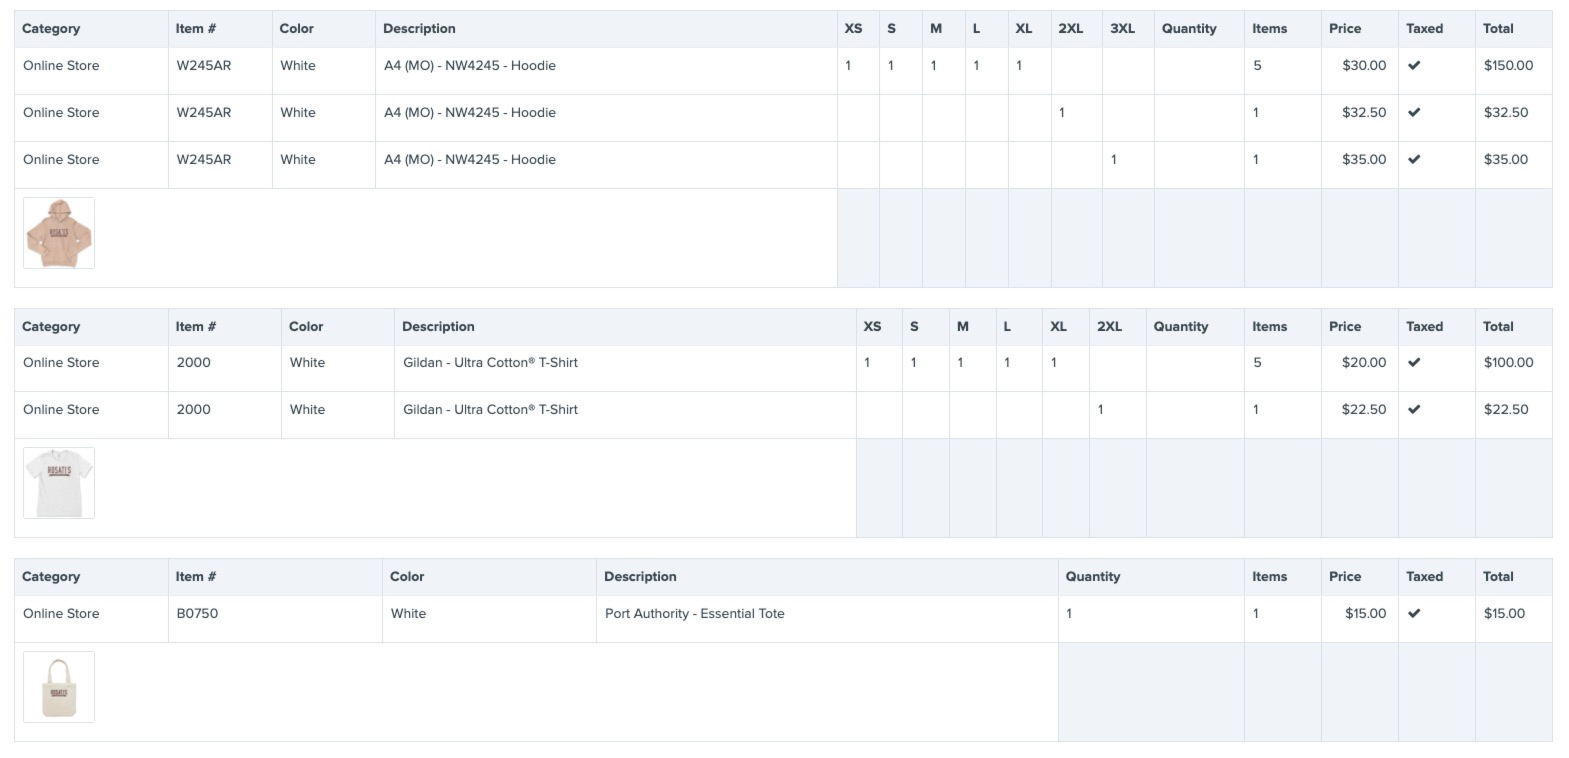Toggle Taxed checkmark on $32.50 hoodie row
Viewport: 1569px width, 758px height.
[1414, 113]
